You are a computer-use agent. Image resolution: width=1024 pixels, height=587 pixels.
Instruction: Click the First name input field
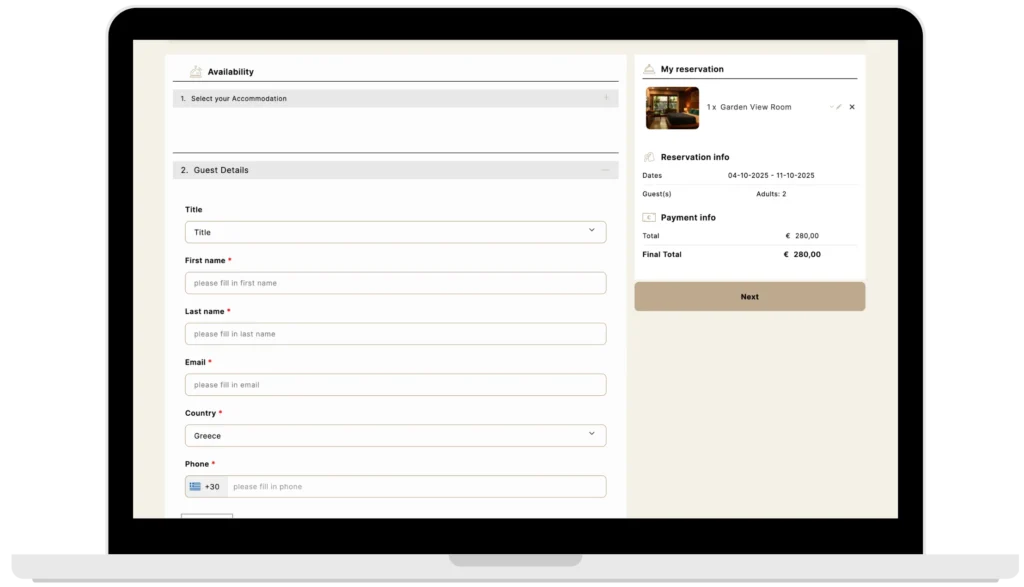point(395,283)
